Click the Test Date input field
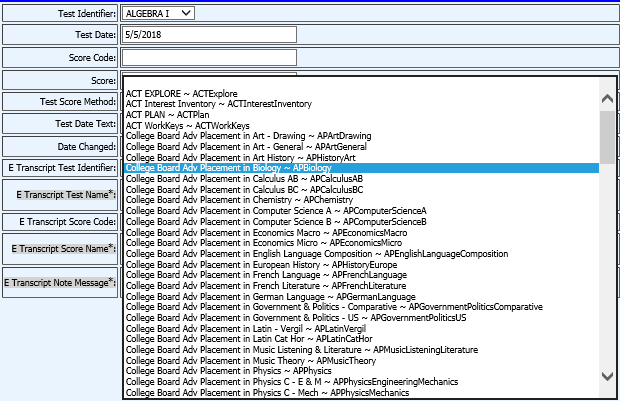The height and width of the screenshot is (401, 620). [x=209, y=35]
